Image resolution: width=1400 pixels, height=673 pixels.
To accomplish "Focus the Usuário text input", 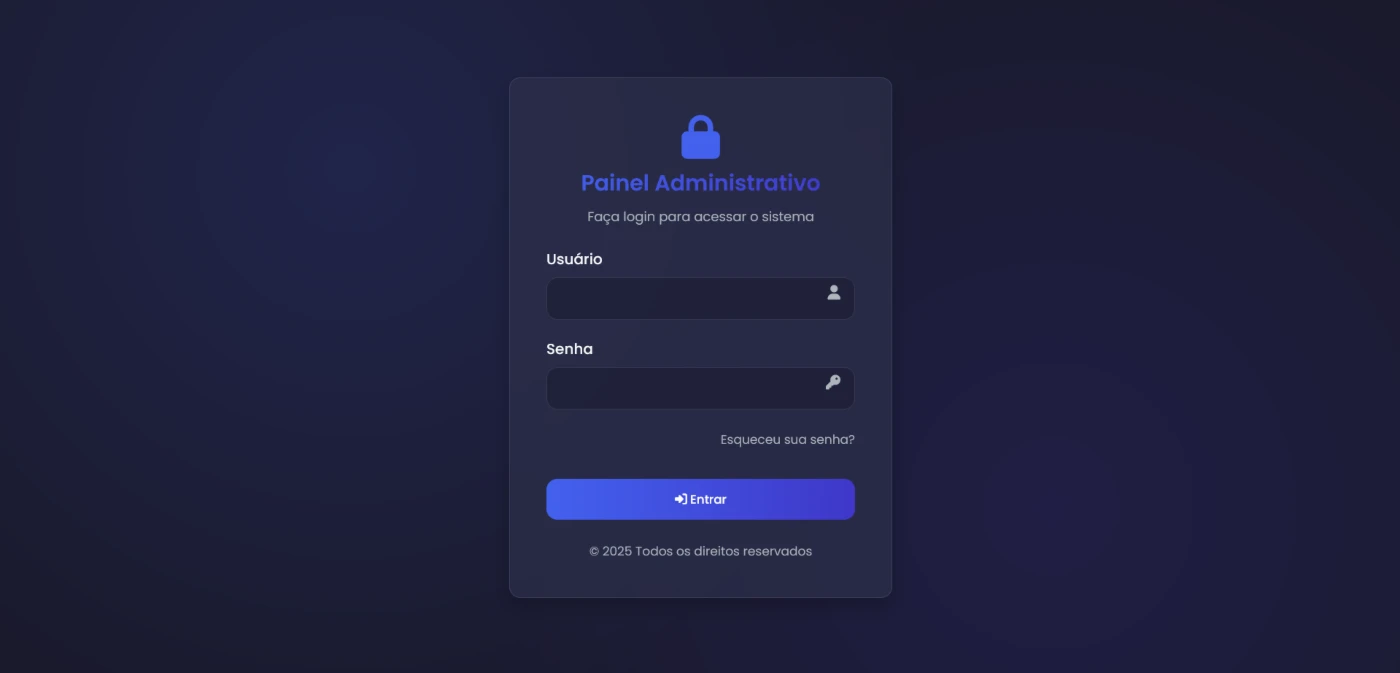I will tap(700, 298).
